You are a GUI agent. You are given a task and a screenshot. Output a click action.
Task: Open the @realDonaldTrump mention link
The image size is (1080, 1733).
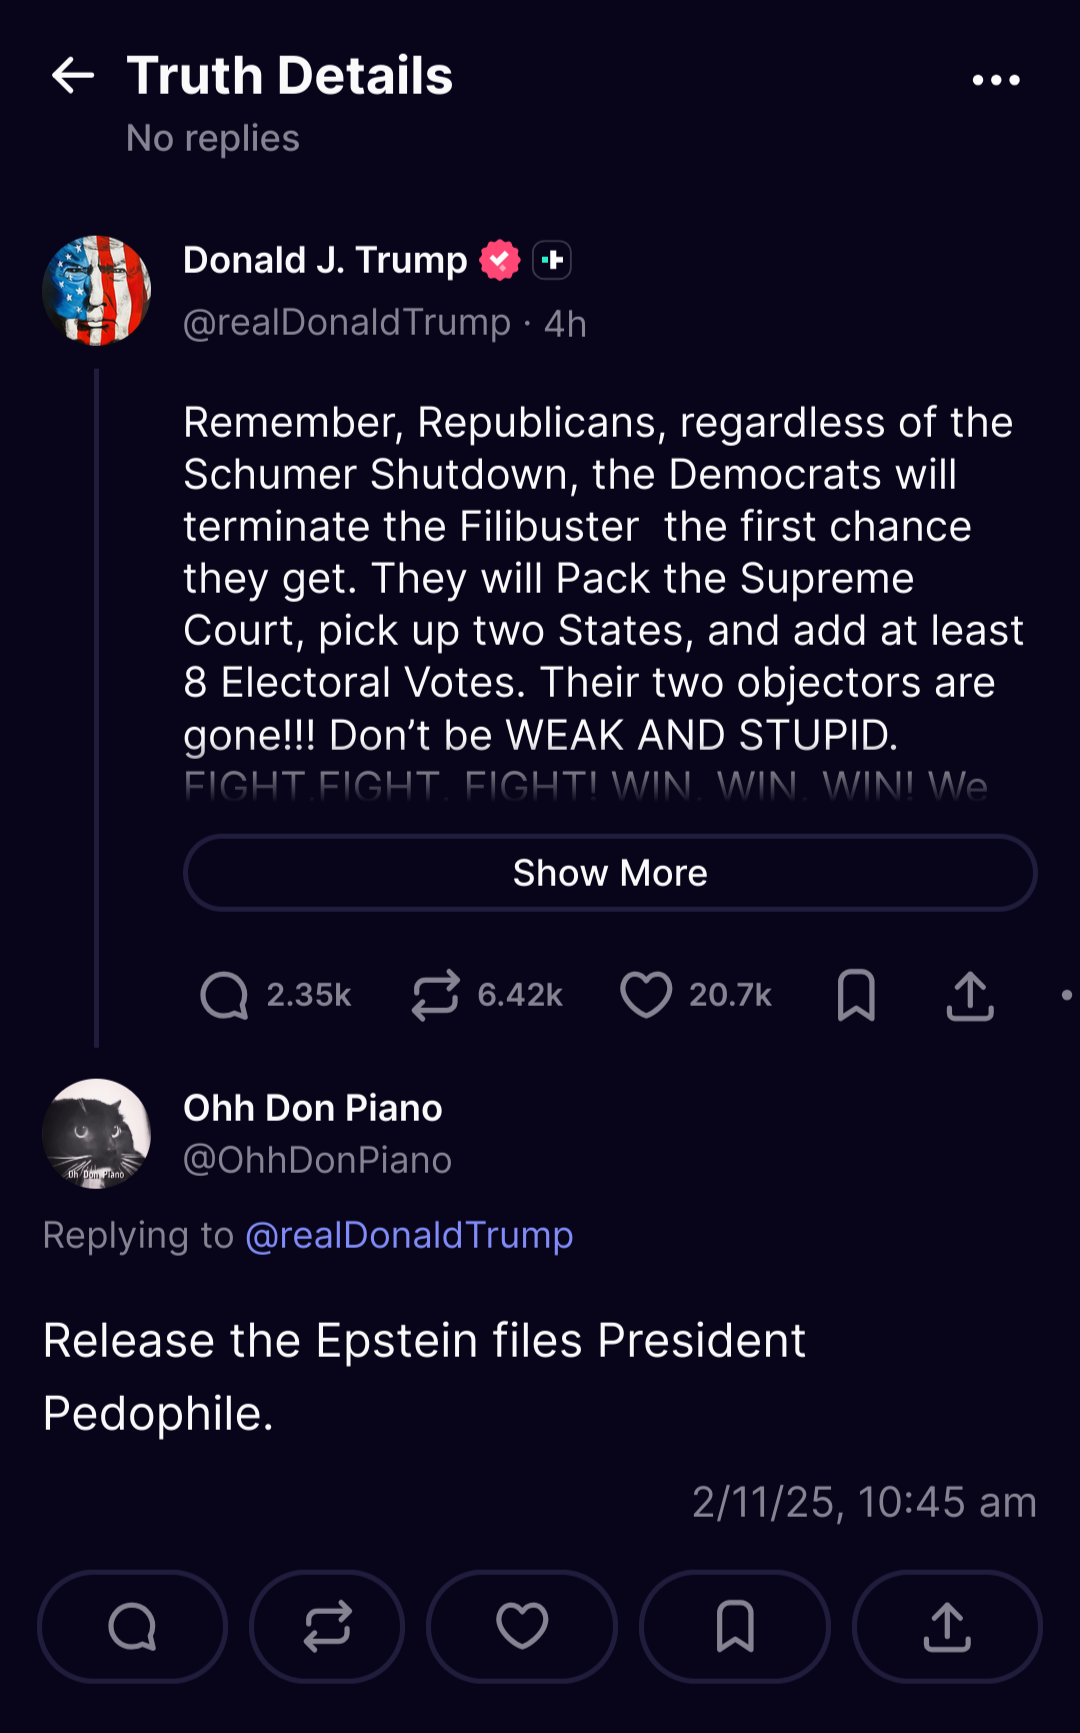409,1235
